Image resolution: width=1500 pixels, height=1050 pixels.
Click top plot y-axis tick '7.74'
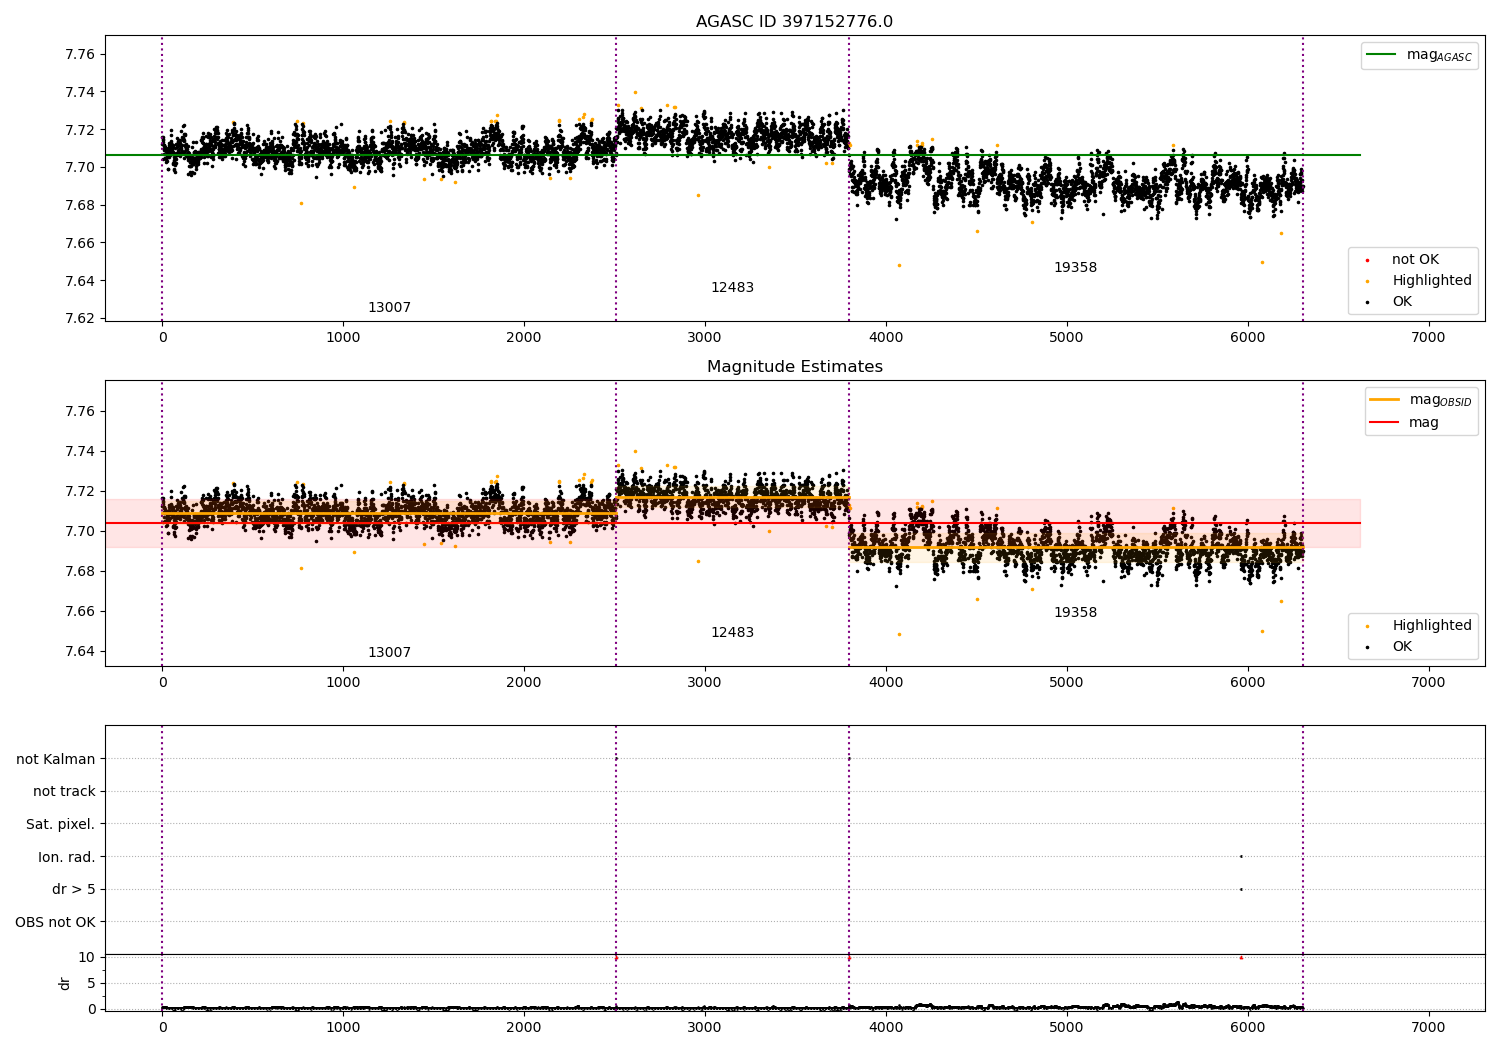pyautogui.click(x=80, y=92)
